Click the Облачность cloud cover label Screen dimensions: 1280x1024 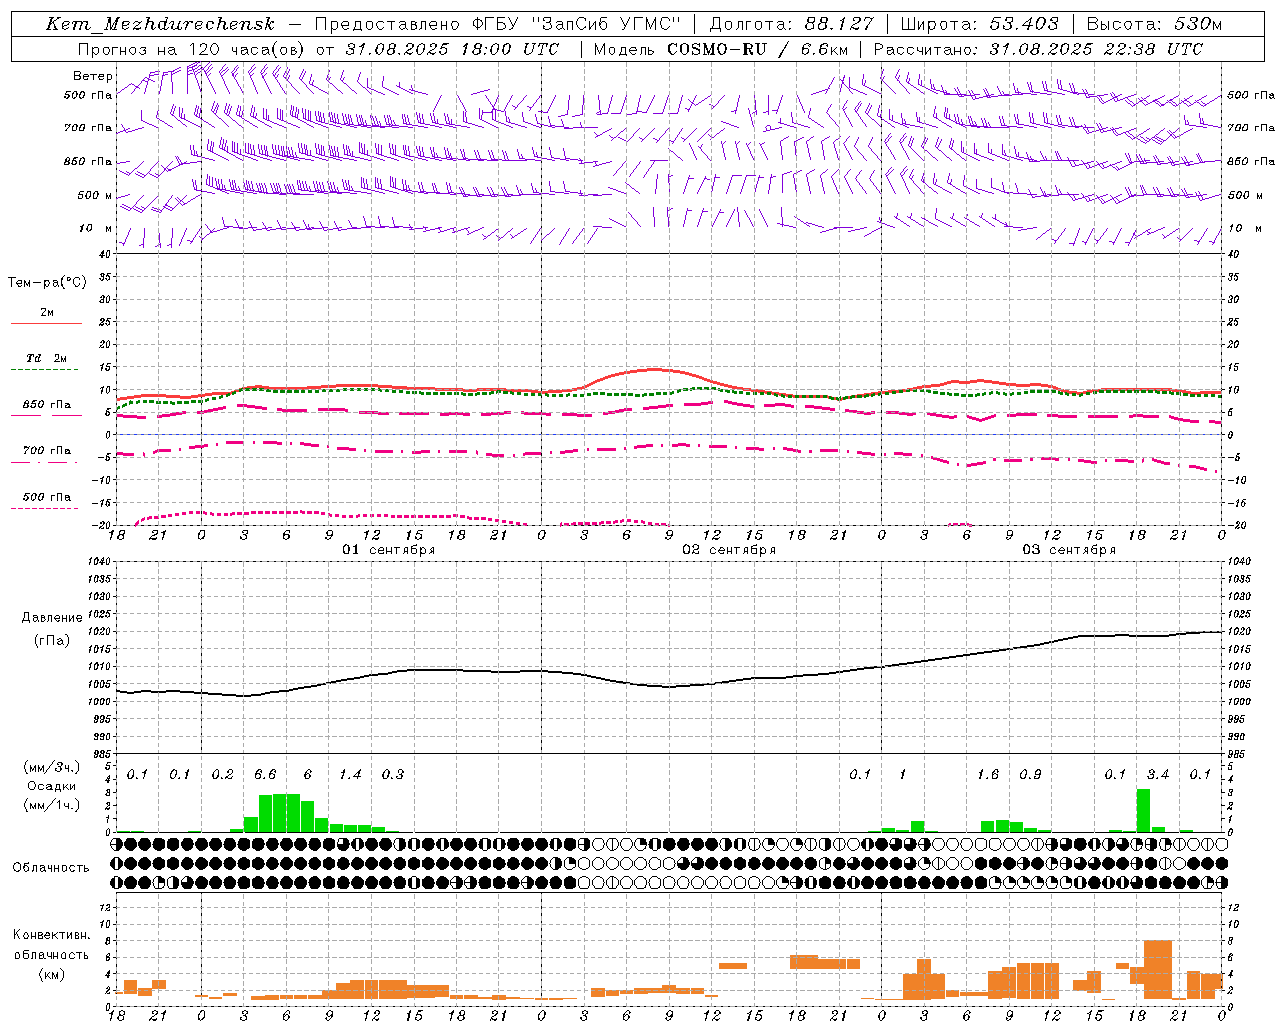pos(51,867)
